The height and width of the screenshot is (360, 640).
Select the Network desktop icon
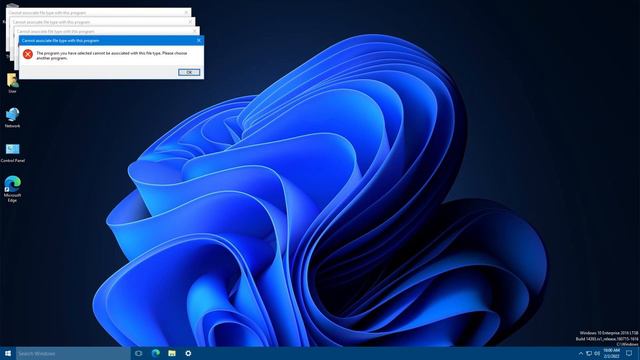click(12, 118)
